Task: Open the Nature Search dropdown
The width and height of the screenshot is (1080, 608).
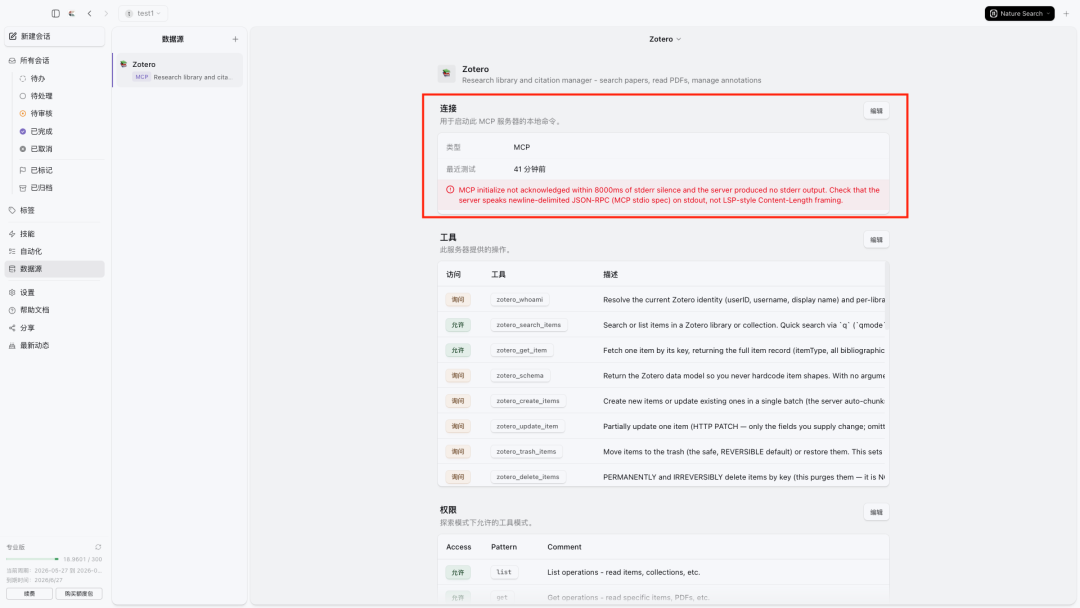Action: [1019, 13]
